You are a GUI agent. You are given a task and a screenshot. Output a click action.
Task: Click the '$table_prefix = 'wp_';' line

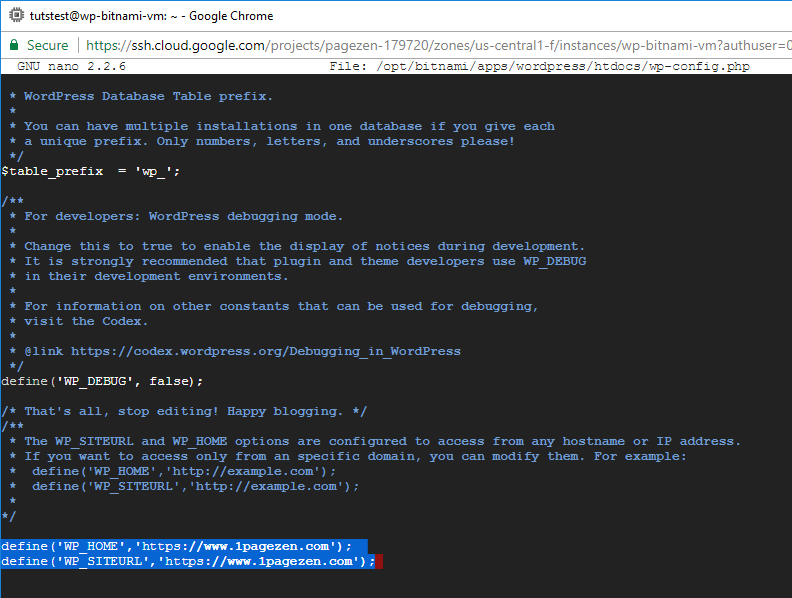point(90,171)
